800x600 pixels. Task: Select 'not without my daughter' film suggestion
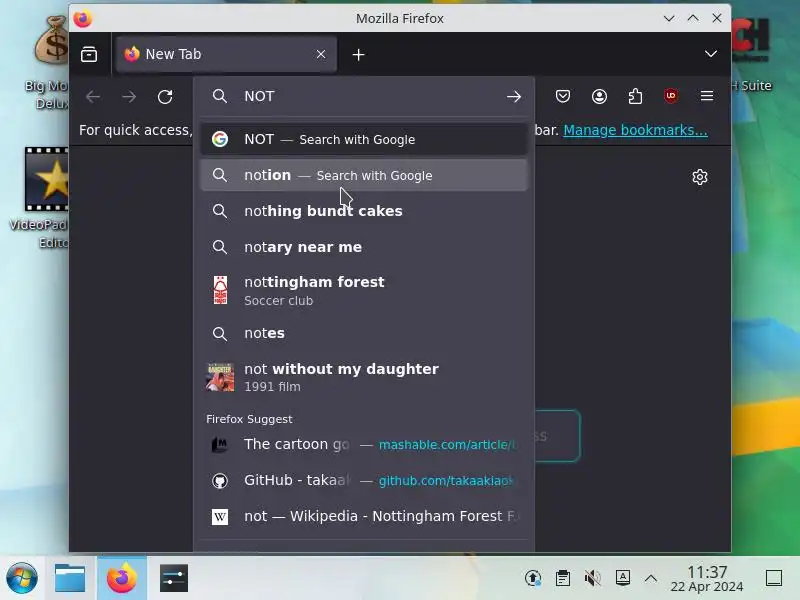coord(364,377)
